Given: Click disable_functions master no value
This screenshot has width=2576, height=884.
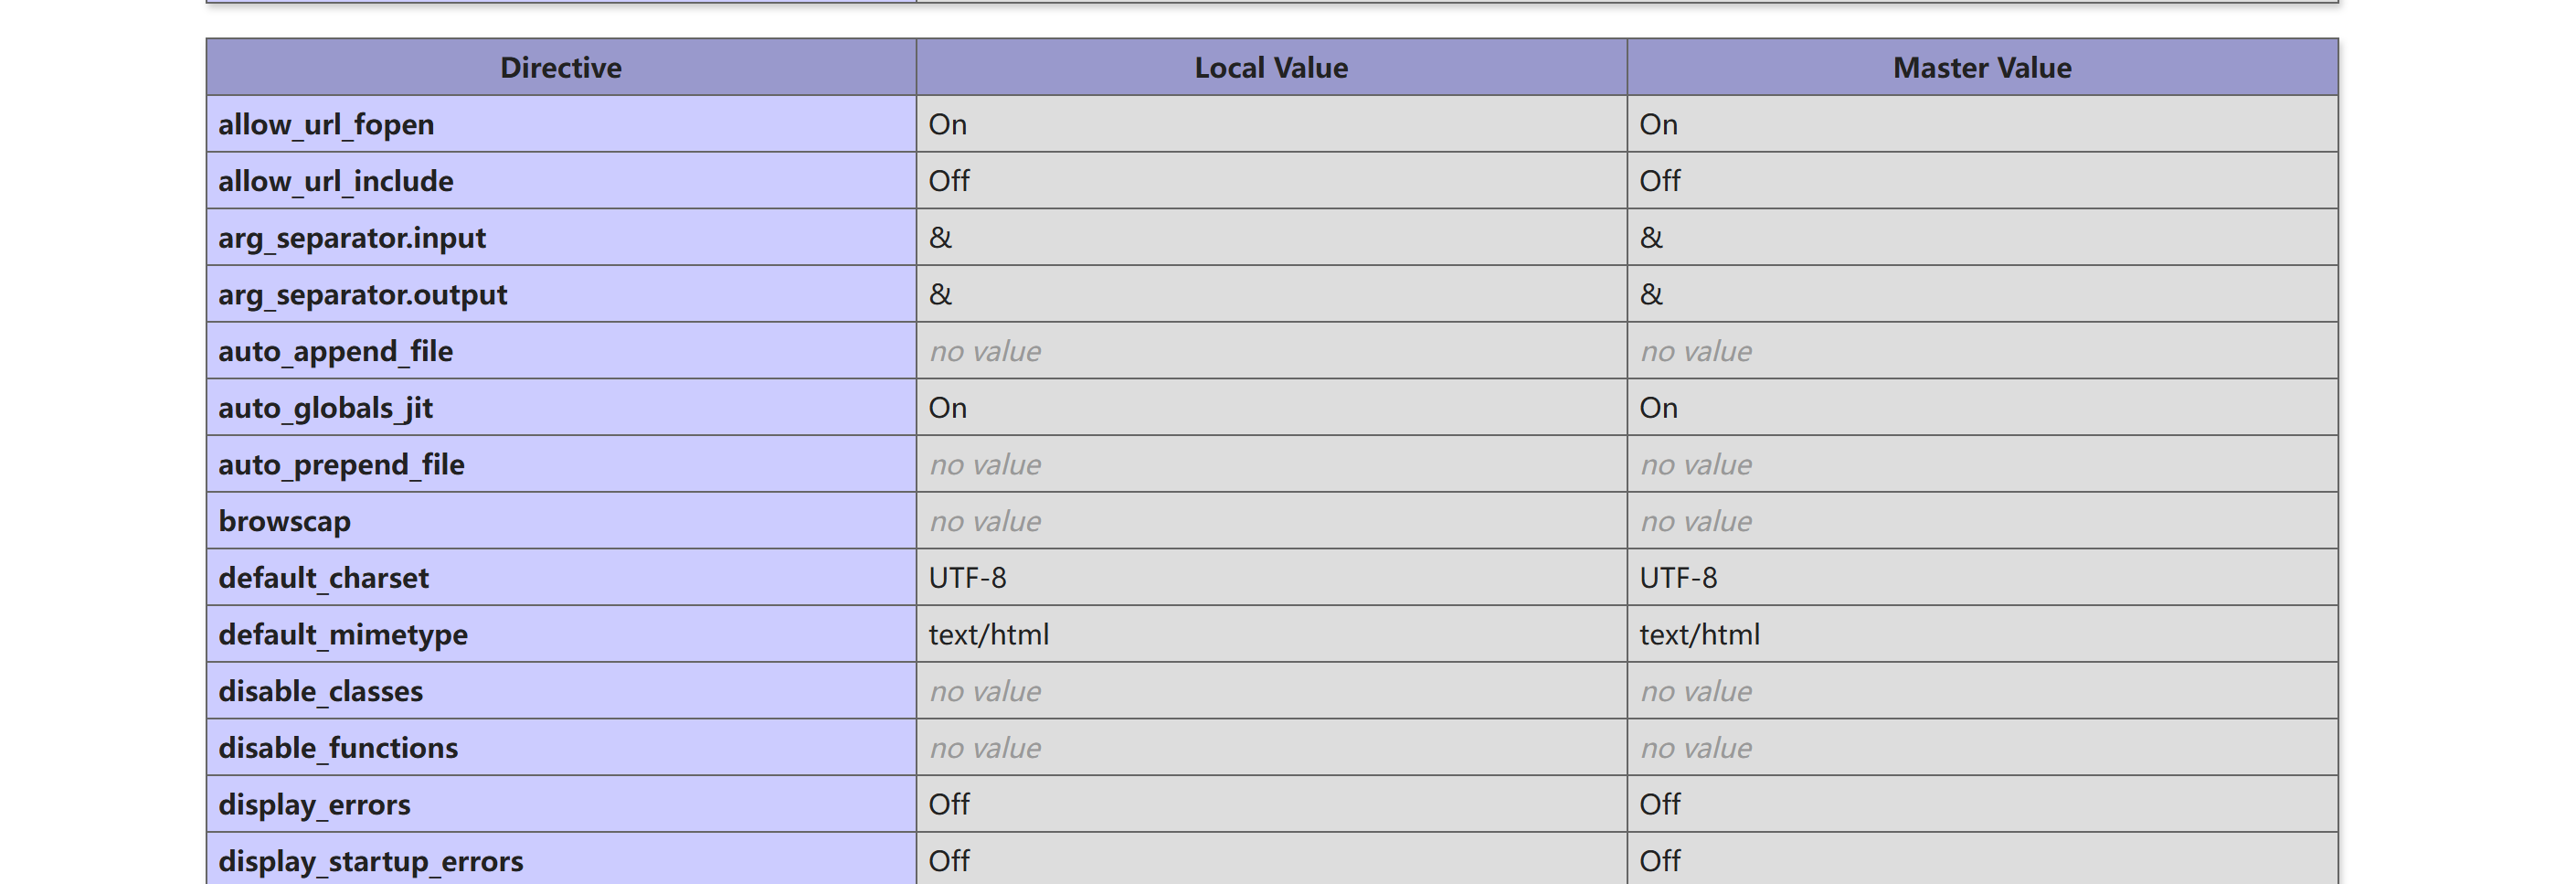Looking at the screenshot, I should (1696, 748).
